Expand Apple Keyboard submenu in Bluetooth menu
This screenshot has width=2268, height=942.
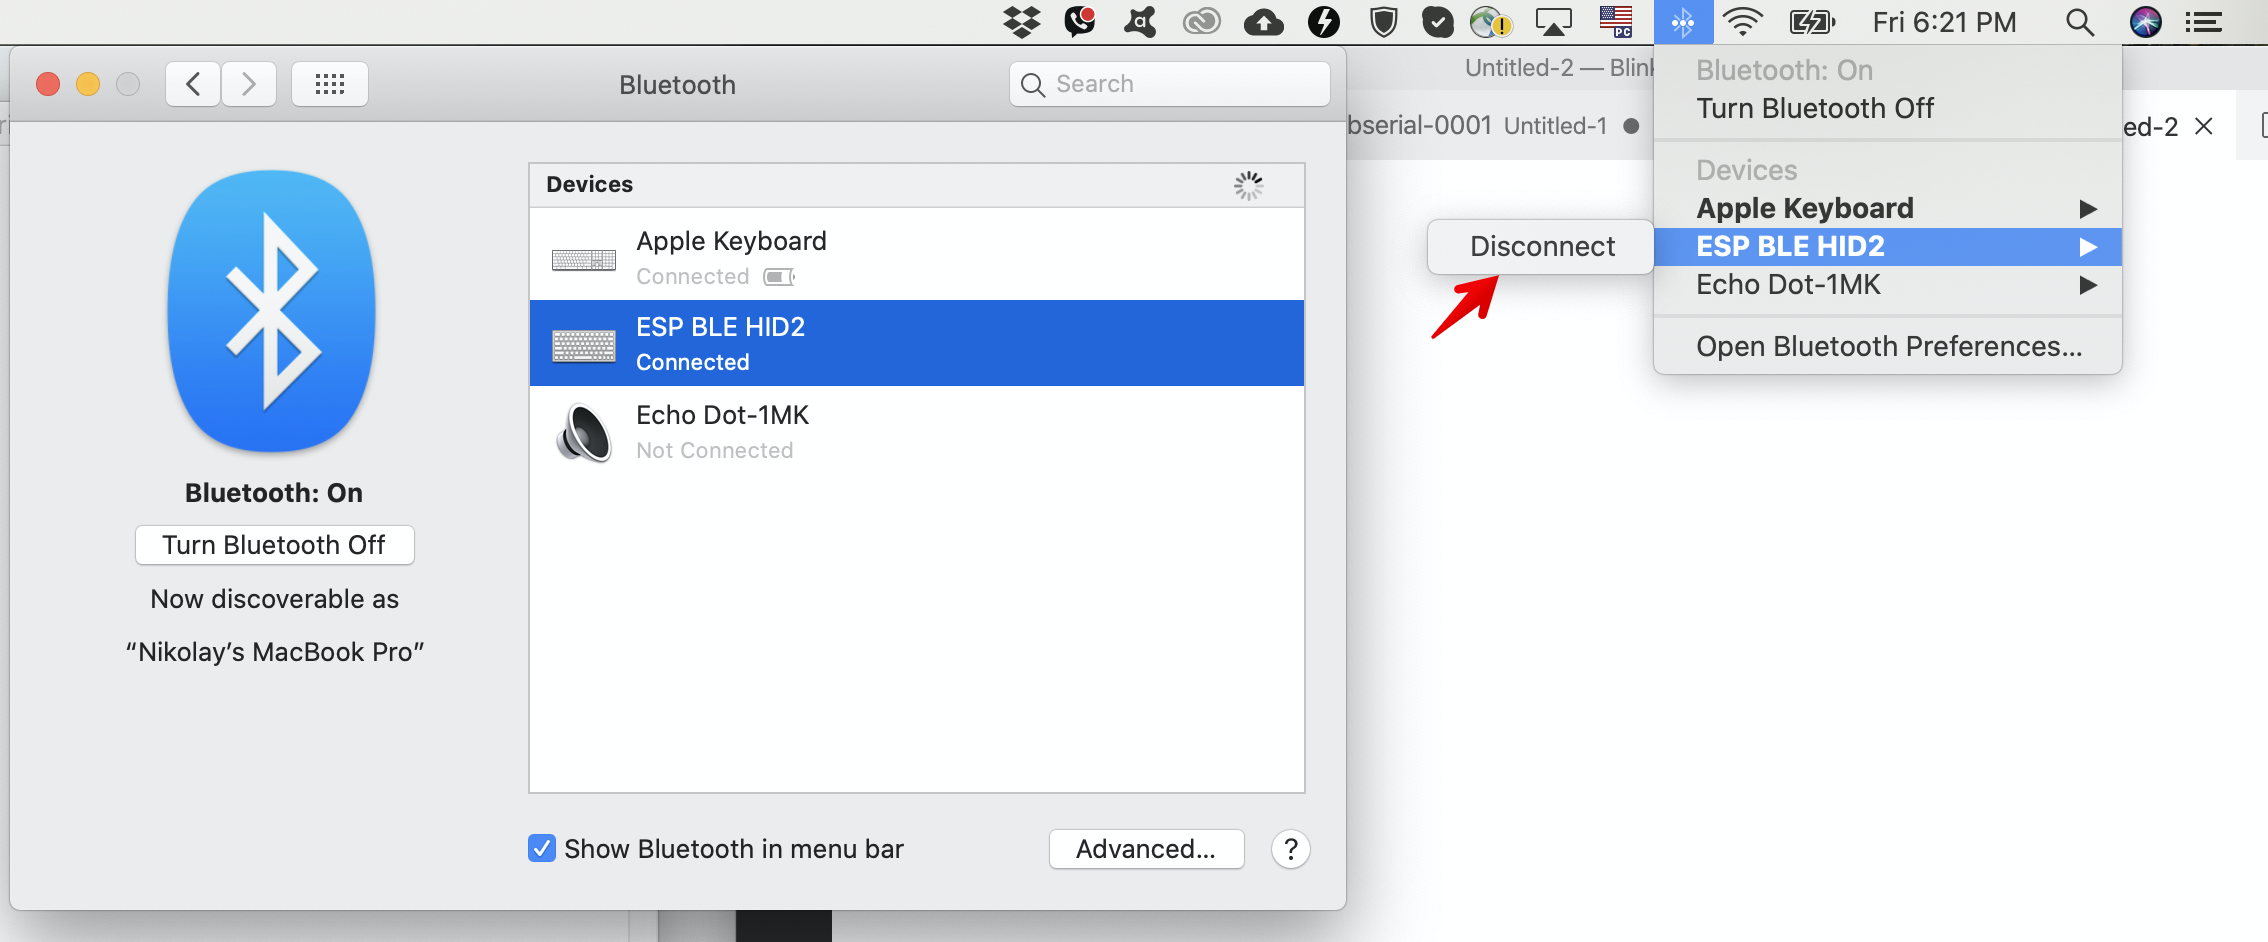(1887, 208)
